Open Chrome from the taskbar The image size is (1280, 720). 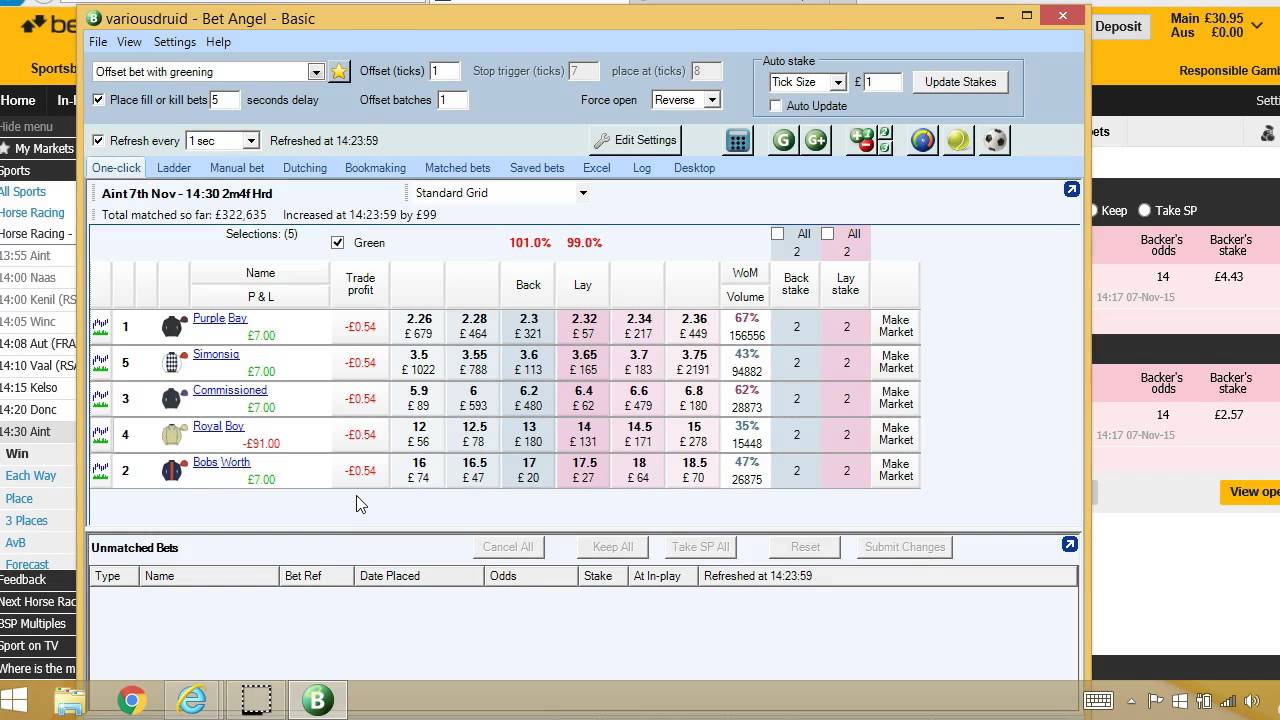point(131,700)
